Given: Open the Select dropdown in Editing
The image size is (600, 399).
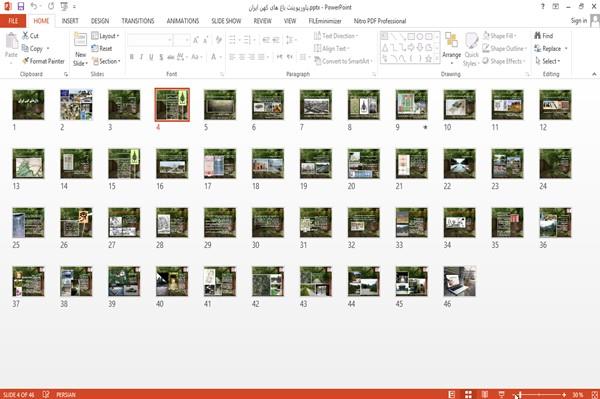Looking at the screenshot, I should tap(548, 61).
